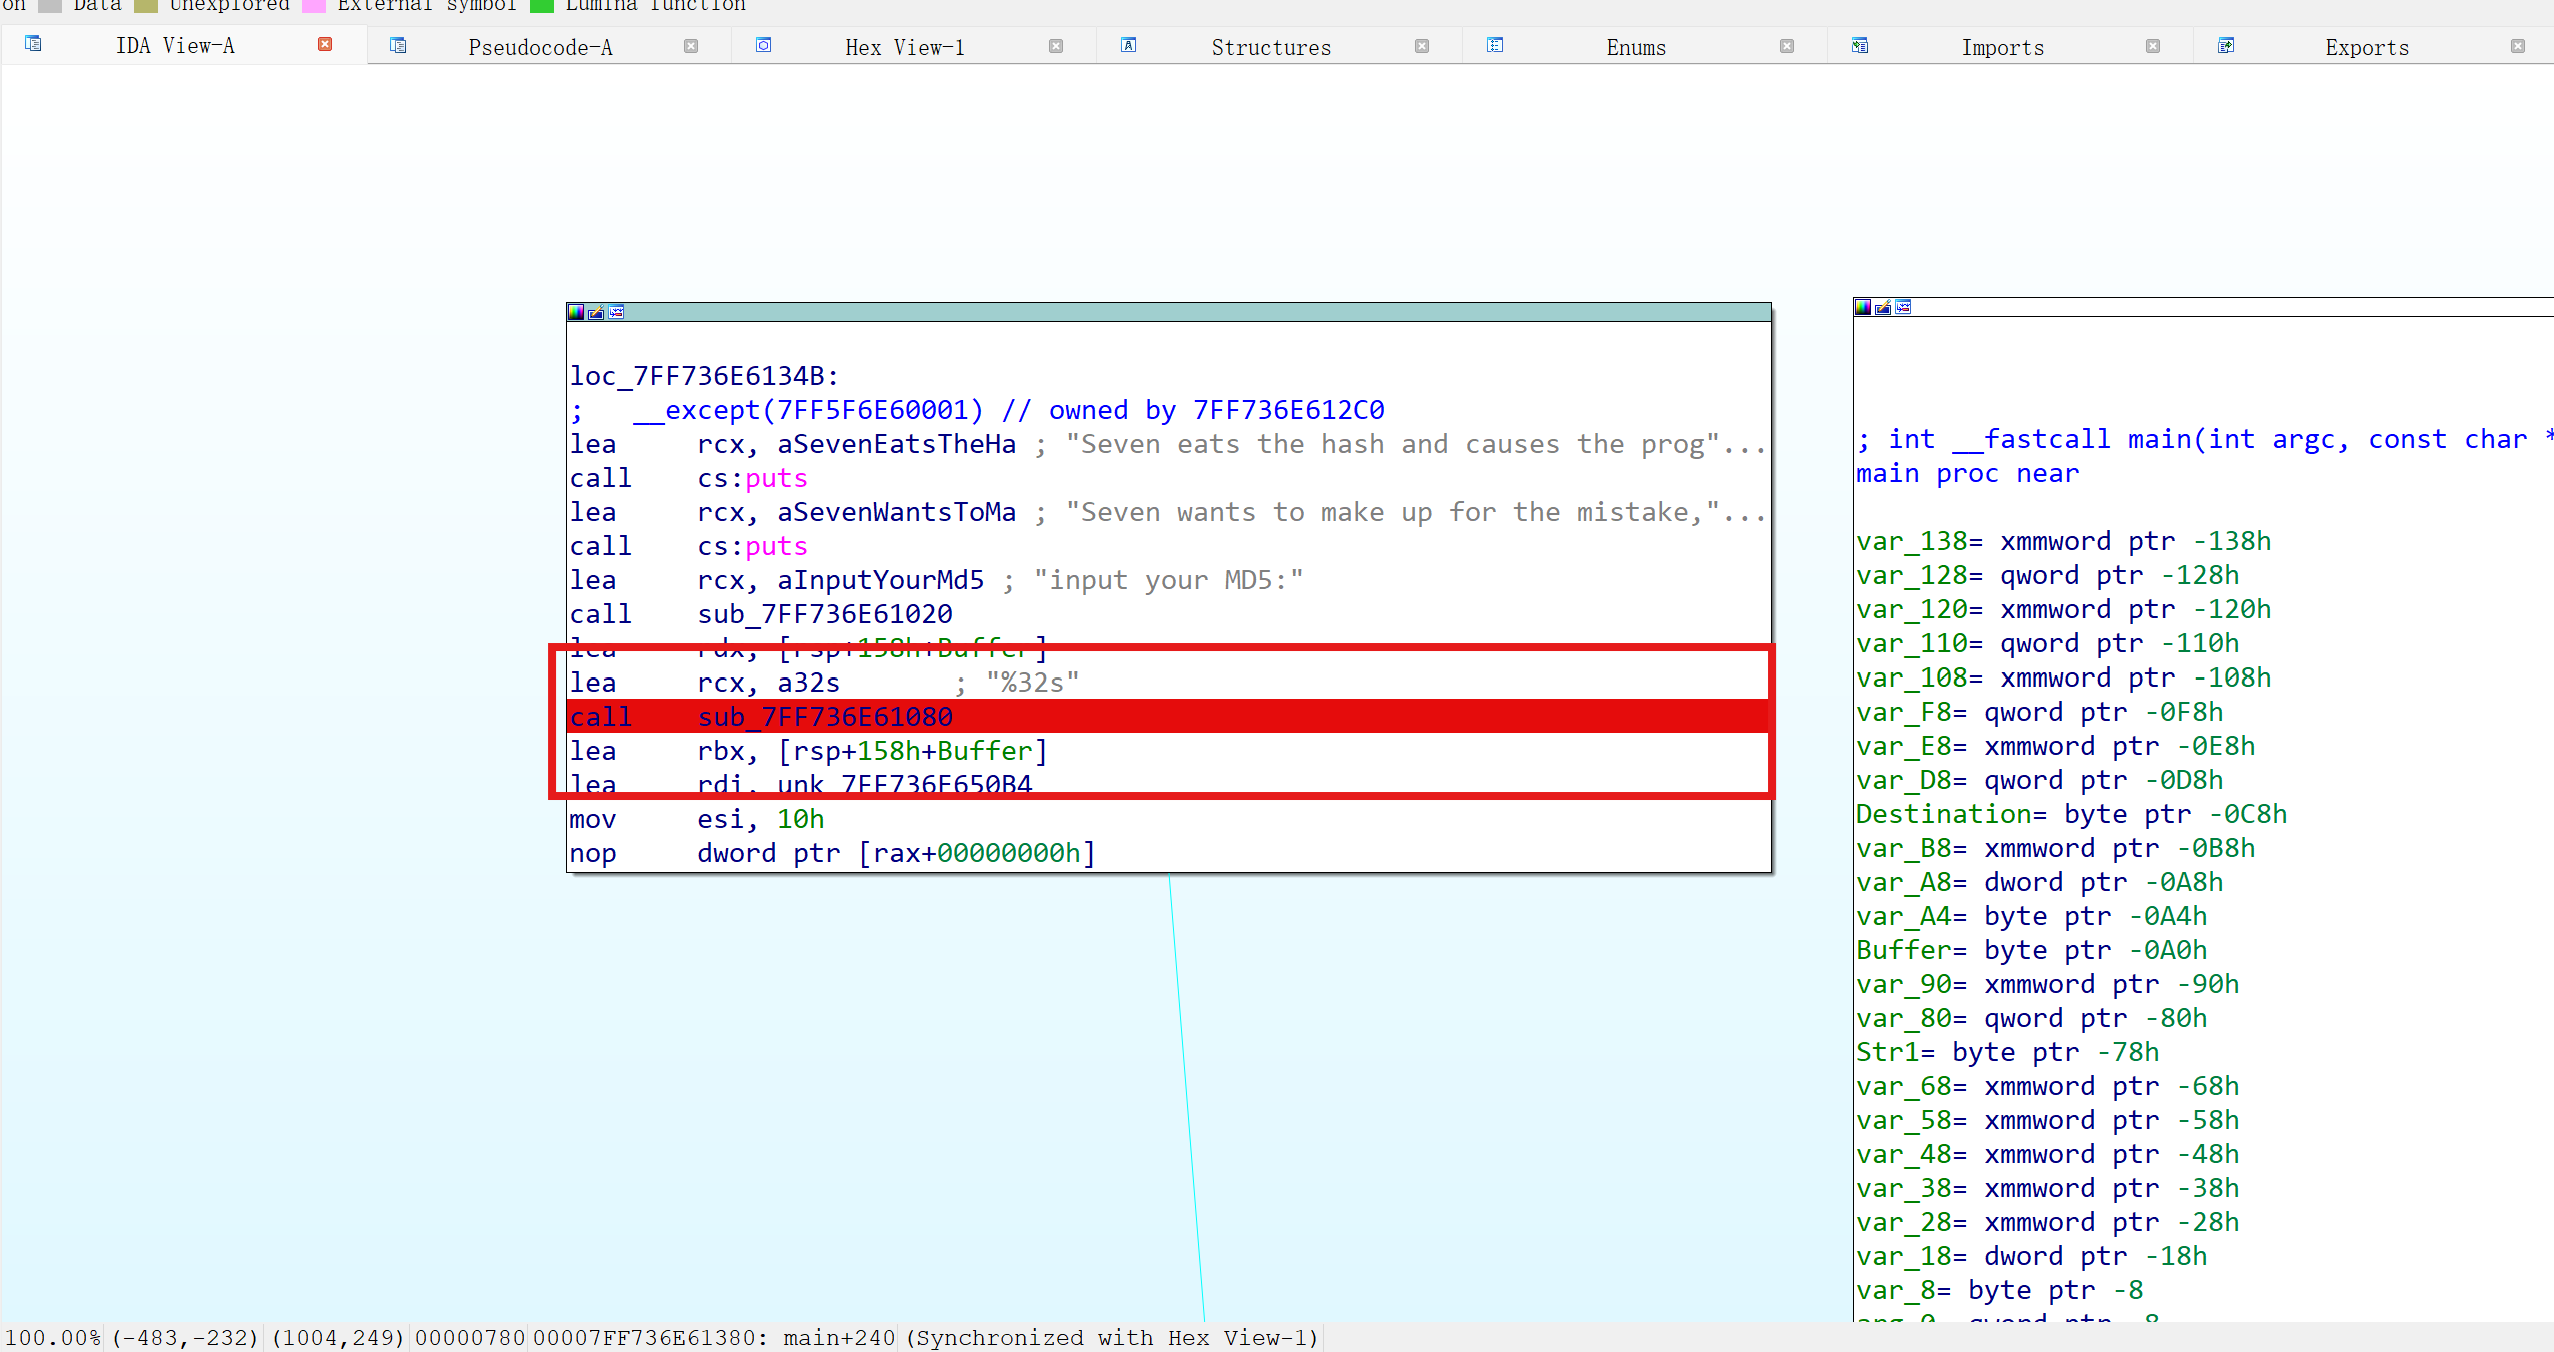Close the IDA View-A tab
Viewport: 2554px width, 1352px height.
click(325, 44)
